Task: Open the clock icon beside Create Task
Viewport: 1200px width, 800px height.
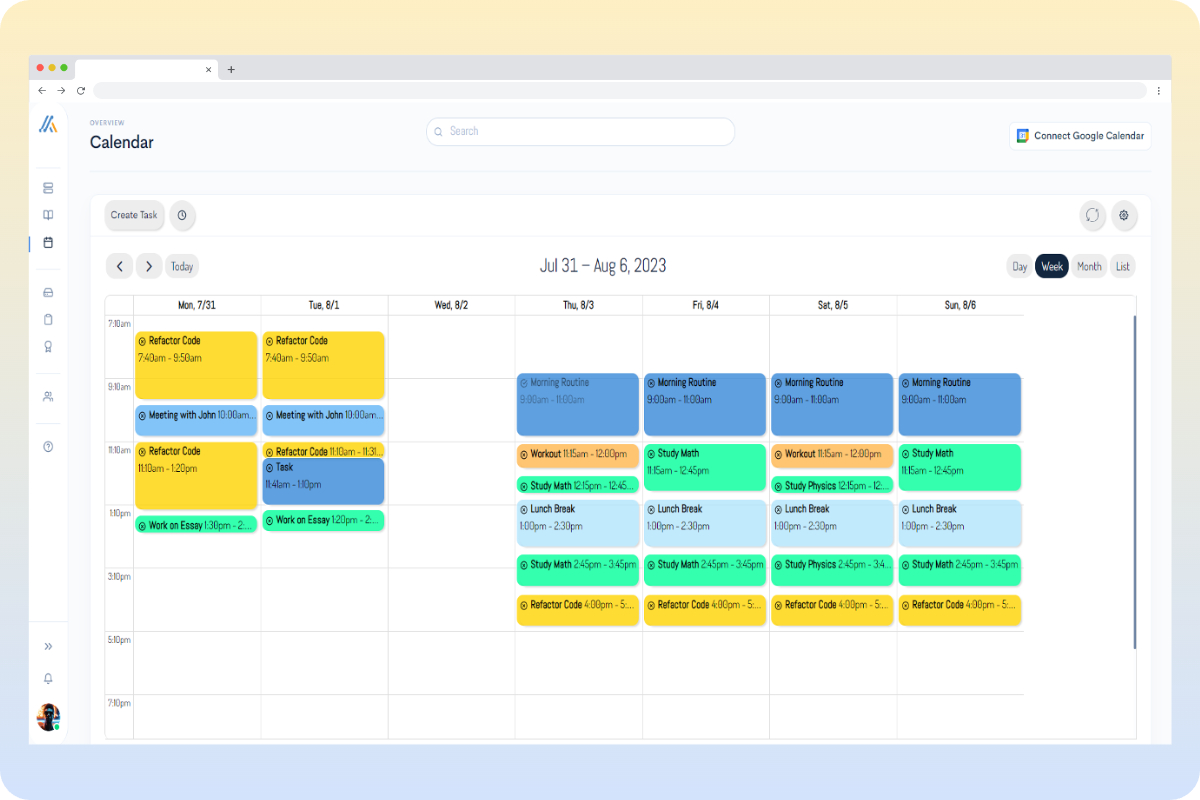Action: click(182, 215)
